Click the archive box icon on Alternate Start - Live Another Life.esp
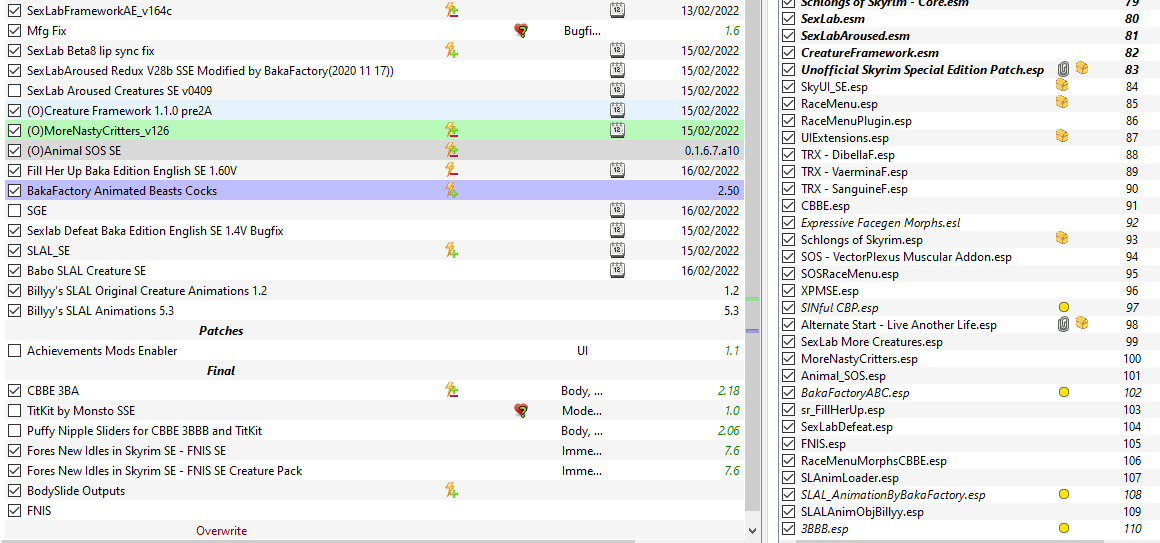Screen dimensions: 1160x543 click(x=1082, y=323)
